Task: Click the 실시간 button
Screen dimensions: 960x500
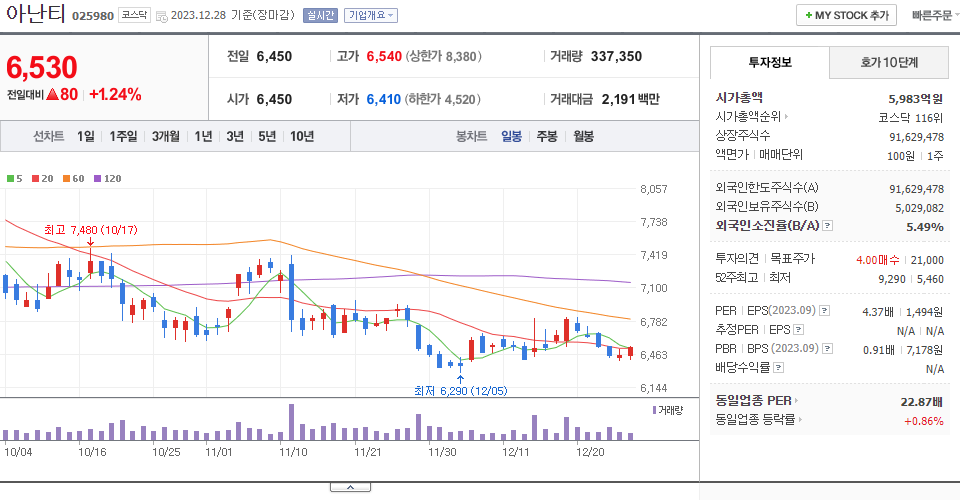Action: pyautogui.click(x=320, y=15)
